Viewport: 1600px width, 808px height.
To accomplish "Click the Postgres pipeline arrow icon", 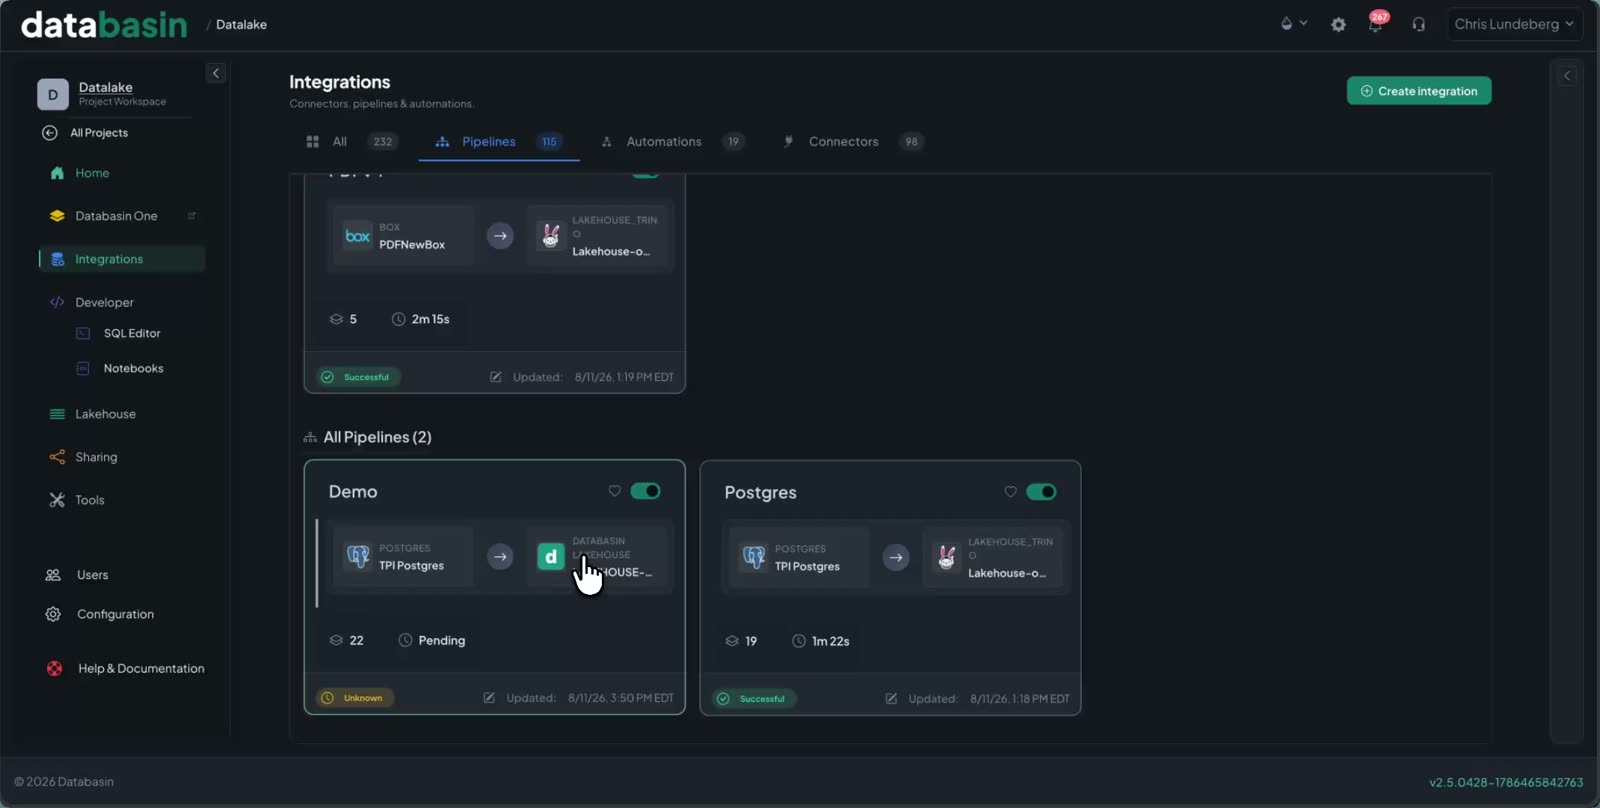I will tap(896, 557).
